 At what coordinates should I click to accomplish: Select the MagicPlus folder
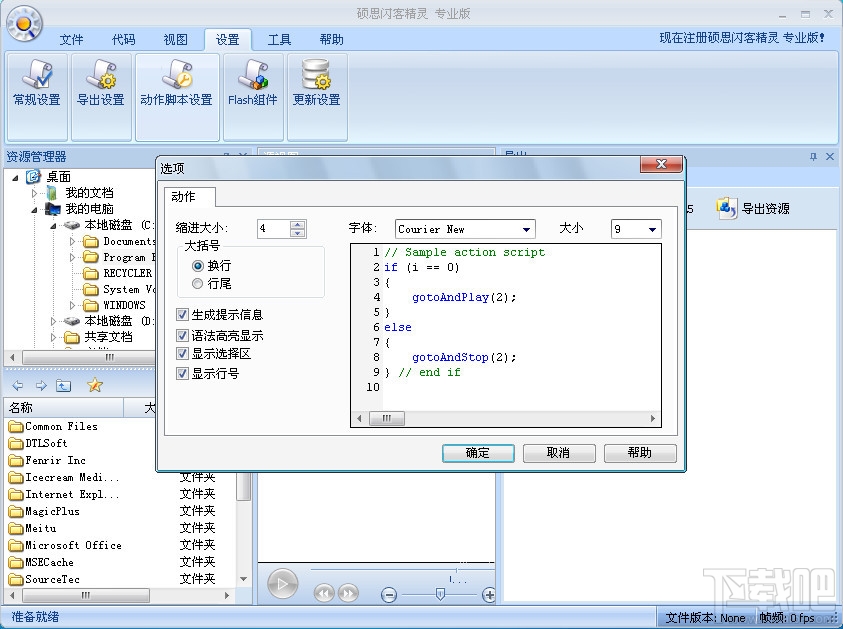coord(44,511)
